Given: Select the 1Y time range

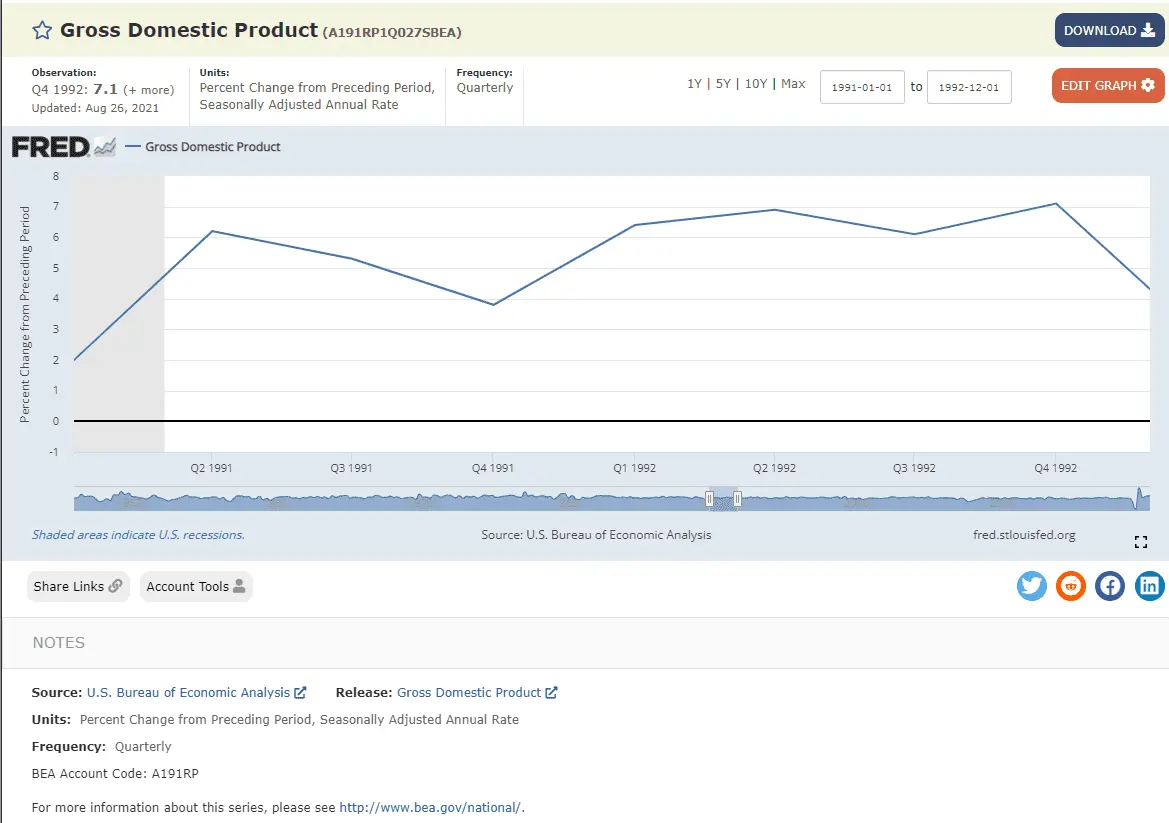Looking at the screenshot, I should click(694, 84).
